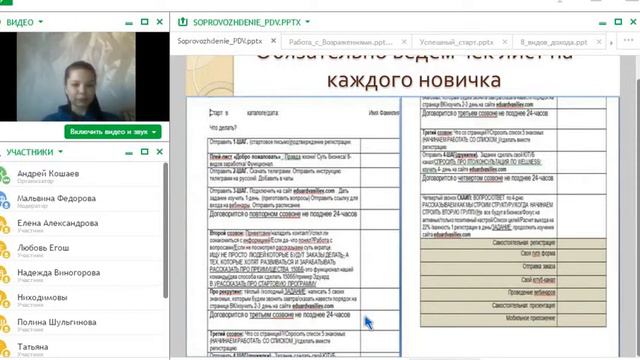This screenshot has height=360, width=640.
Task: Open the ВИДЕО panel dropdown arrow
Action: point(40,22)
